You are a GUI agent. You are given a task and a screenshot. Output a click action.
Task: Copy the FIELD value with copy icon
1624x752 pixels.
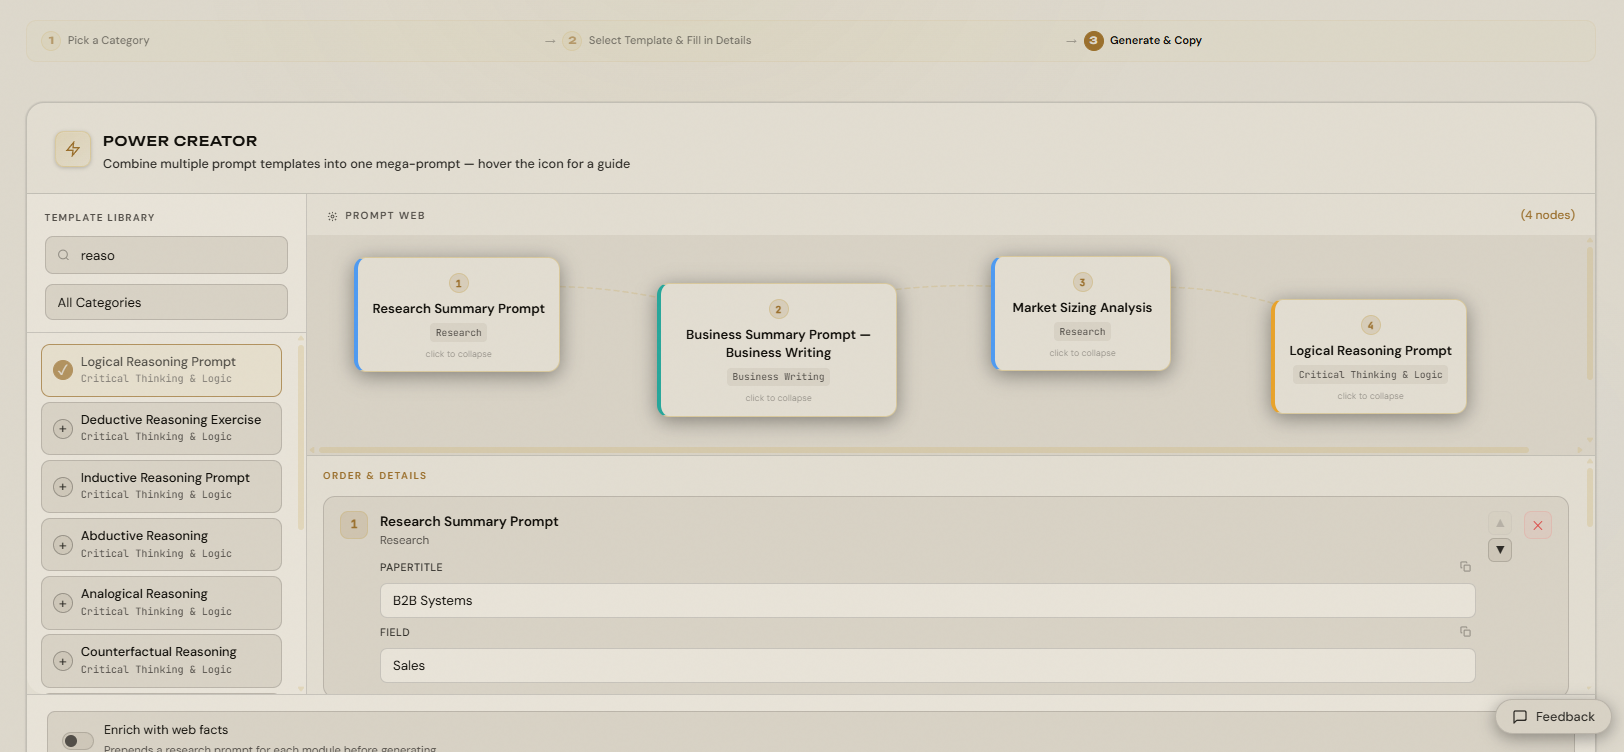click(1465, 632)
